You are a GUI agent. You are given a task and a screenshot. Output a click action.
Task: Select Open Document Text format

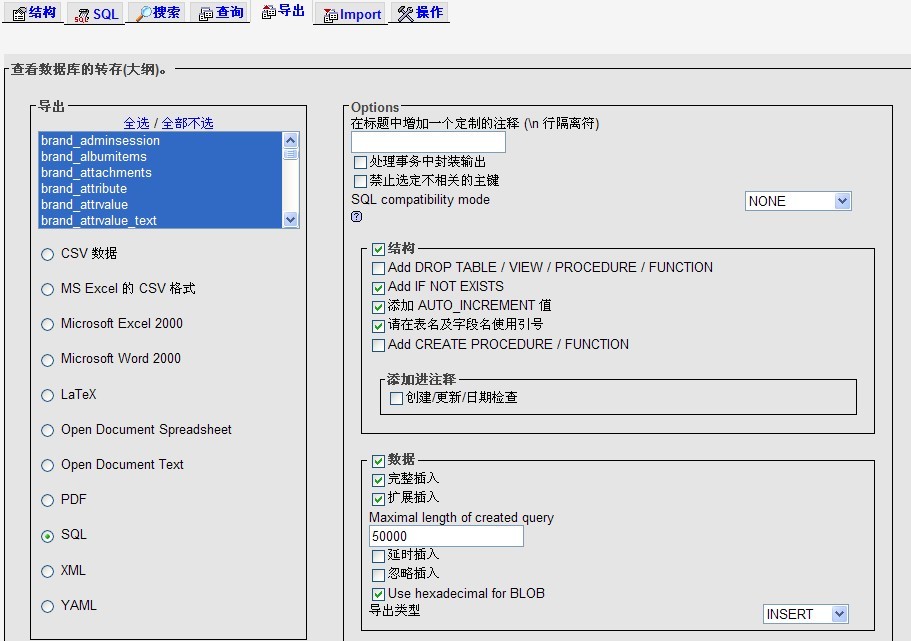point(48,465)
